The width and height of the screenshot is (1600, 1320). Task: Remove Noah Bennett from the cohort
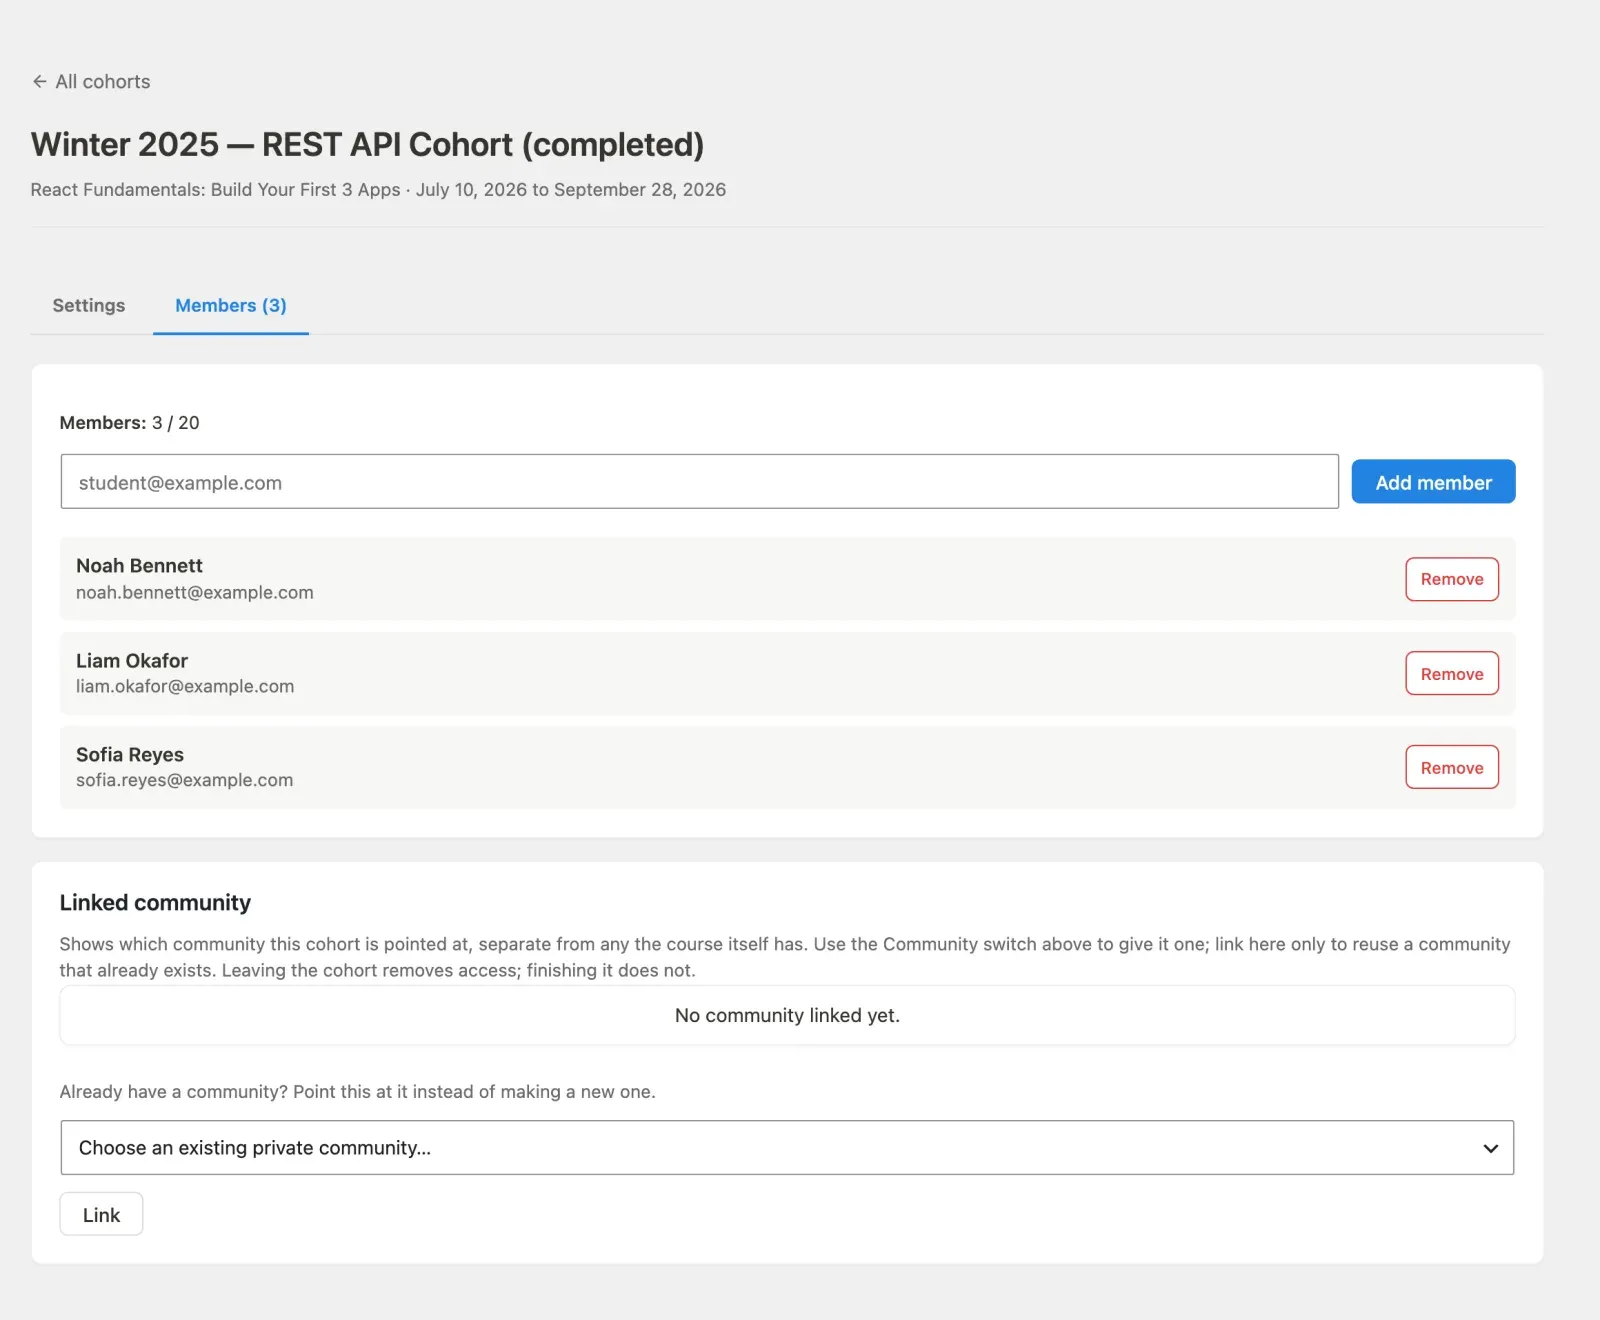point(1452,579)
